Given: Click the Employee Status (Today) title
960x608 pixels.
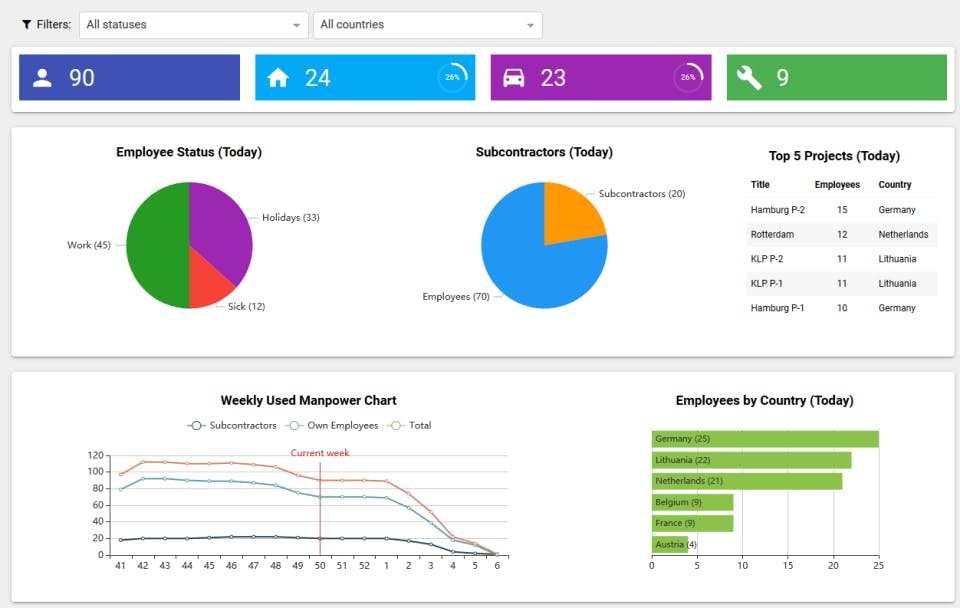Looking at the screenshot, I should 189,152.
